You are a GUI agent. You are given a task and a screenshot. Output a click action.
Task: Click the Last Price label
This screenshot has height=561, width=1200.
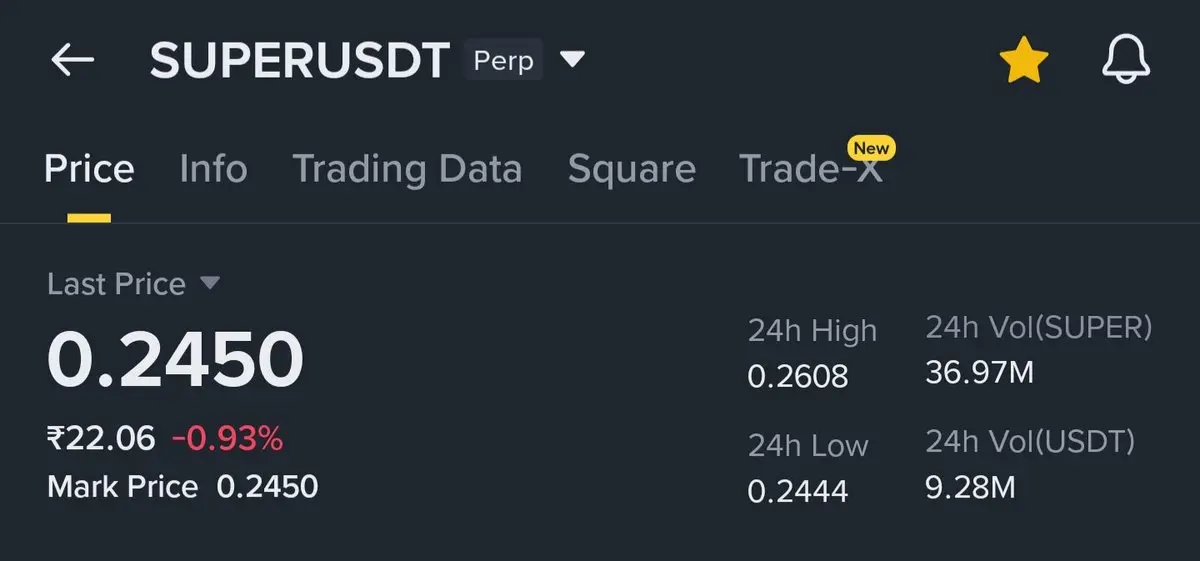pos(116,284)
